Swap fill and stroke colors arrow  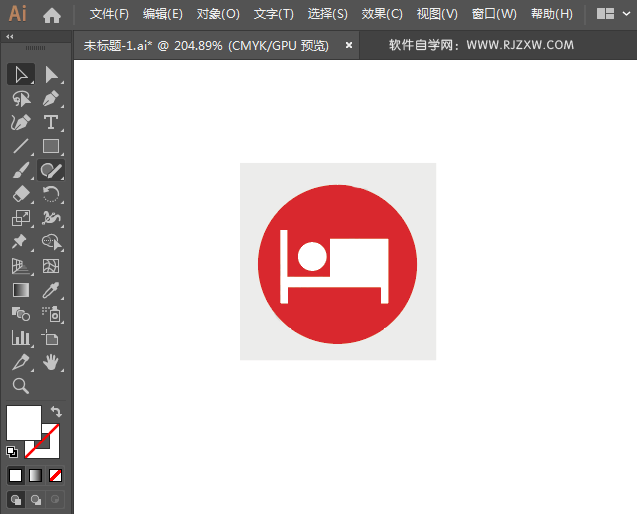tap(56, 412)
